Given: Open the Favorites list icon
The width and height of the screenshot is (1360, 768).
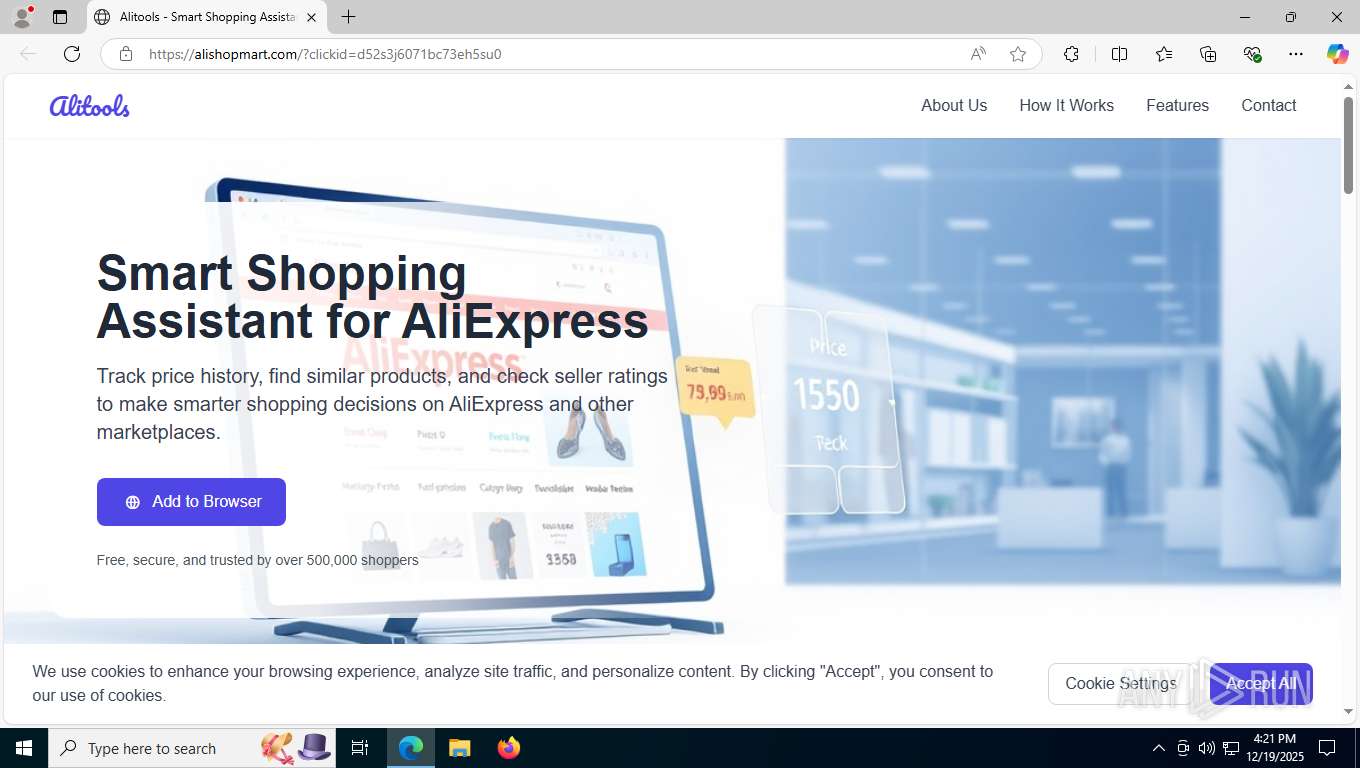Looking at the screenshot, I should [1164, 54].
